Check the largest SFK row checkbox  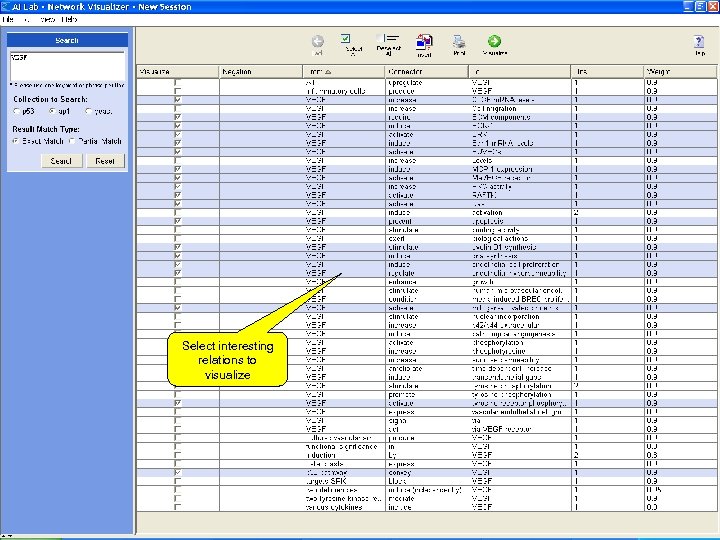coord(178,481)
